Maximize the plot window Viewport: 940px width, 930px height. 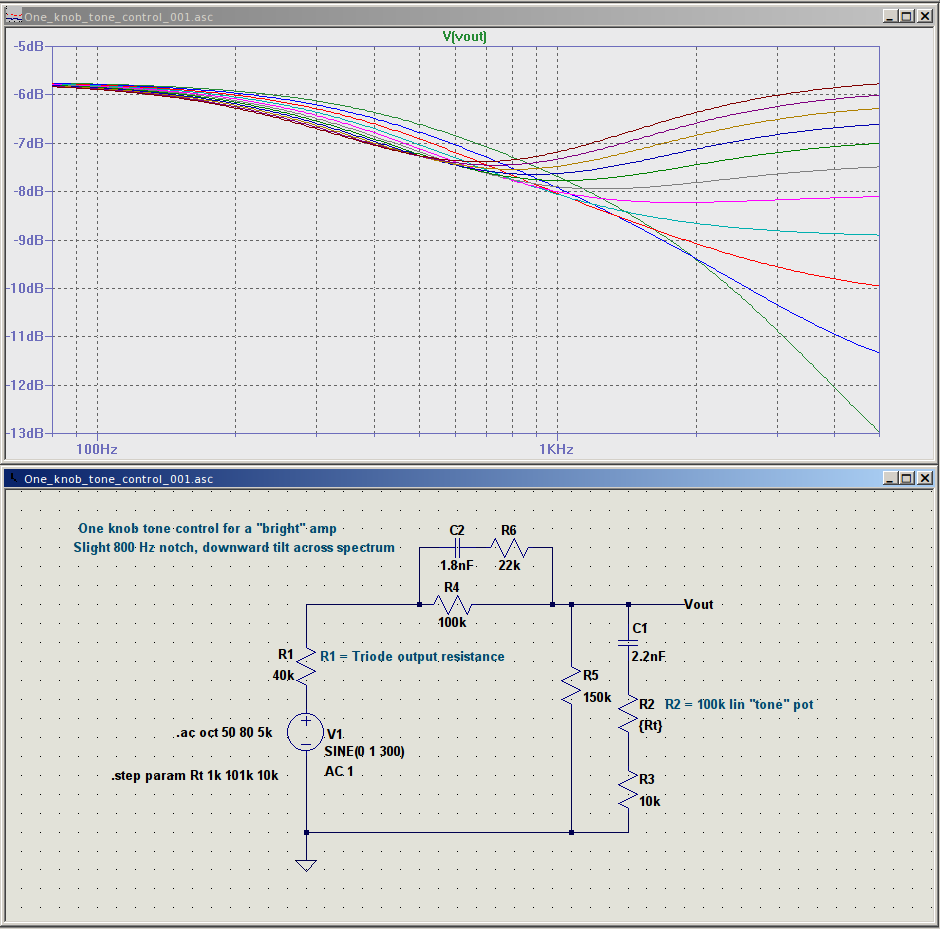click(x=907, y=17)
